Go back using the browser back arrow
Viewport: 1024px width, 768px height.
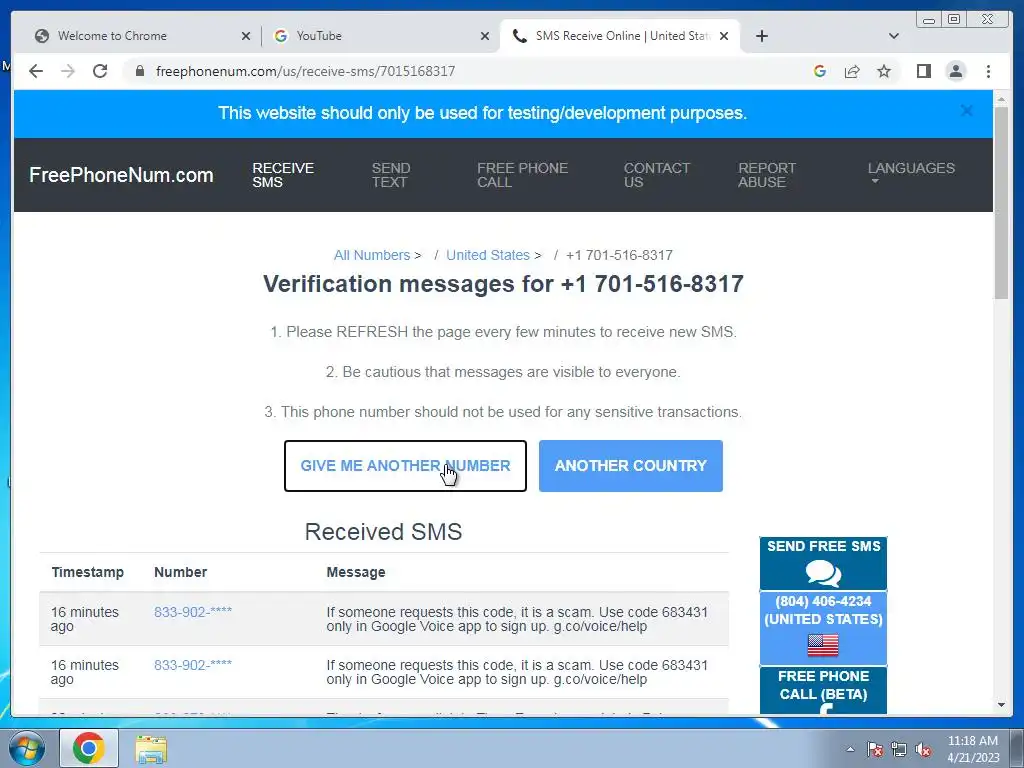36,71
